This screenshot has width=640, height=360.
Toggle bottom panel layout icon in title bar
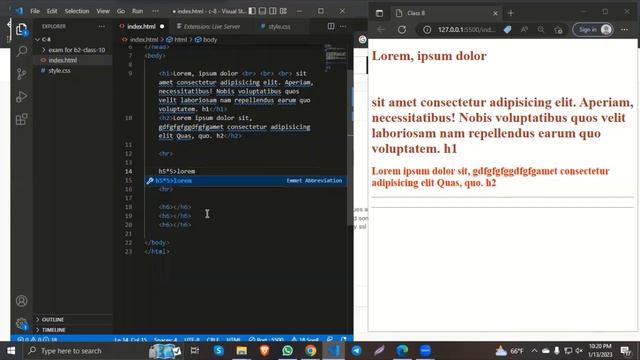point(262,11)
